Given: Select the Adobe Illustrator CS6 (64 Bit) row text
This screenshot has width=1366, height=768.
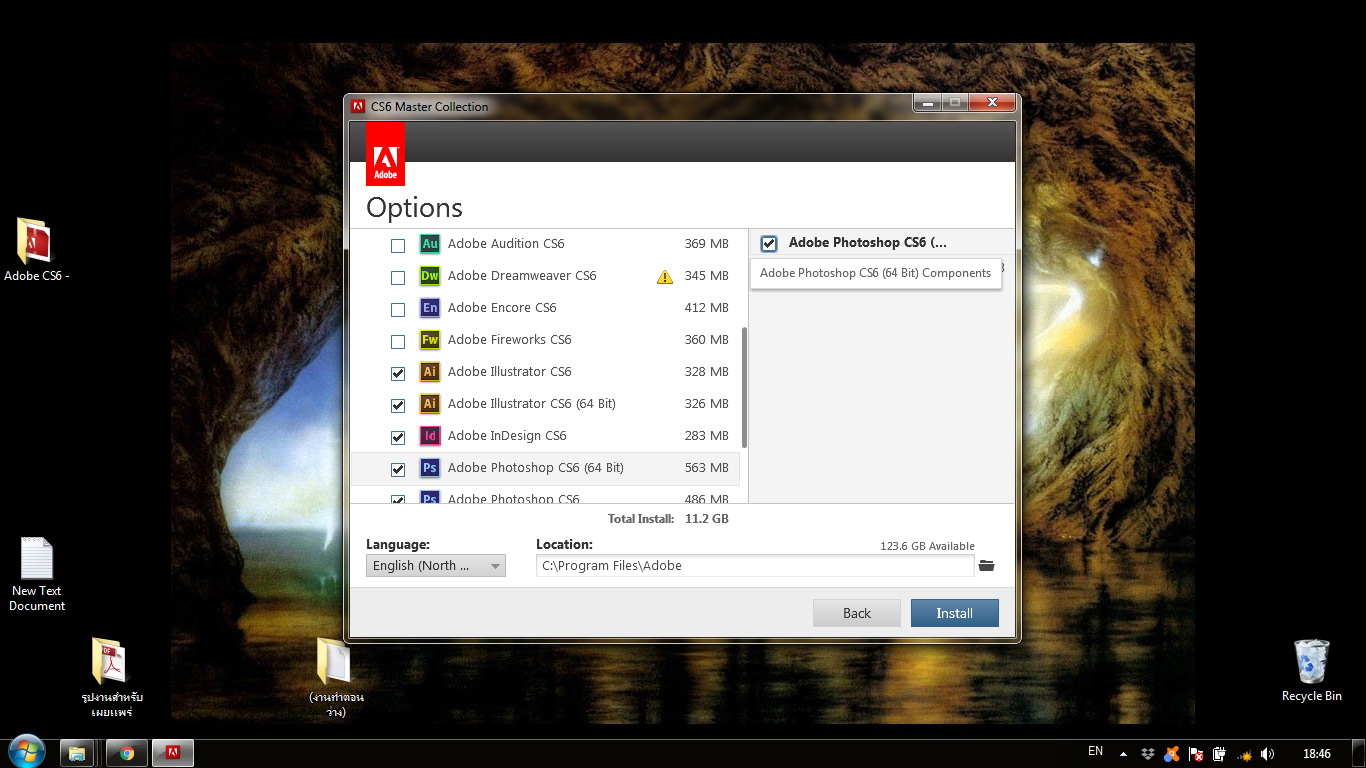Looking at the screenshot, I should pos(532,404).
